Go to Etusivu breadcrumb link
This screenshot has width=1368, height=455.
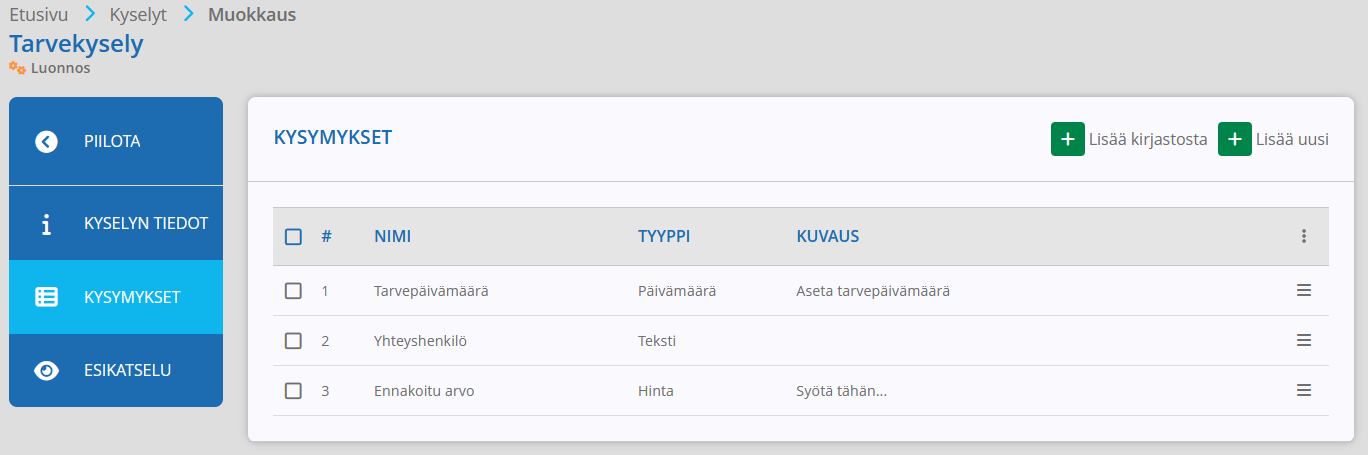click(39, 15)
